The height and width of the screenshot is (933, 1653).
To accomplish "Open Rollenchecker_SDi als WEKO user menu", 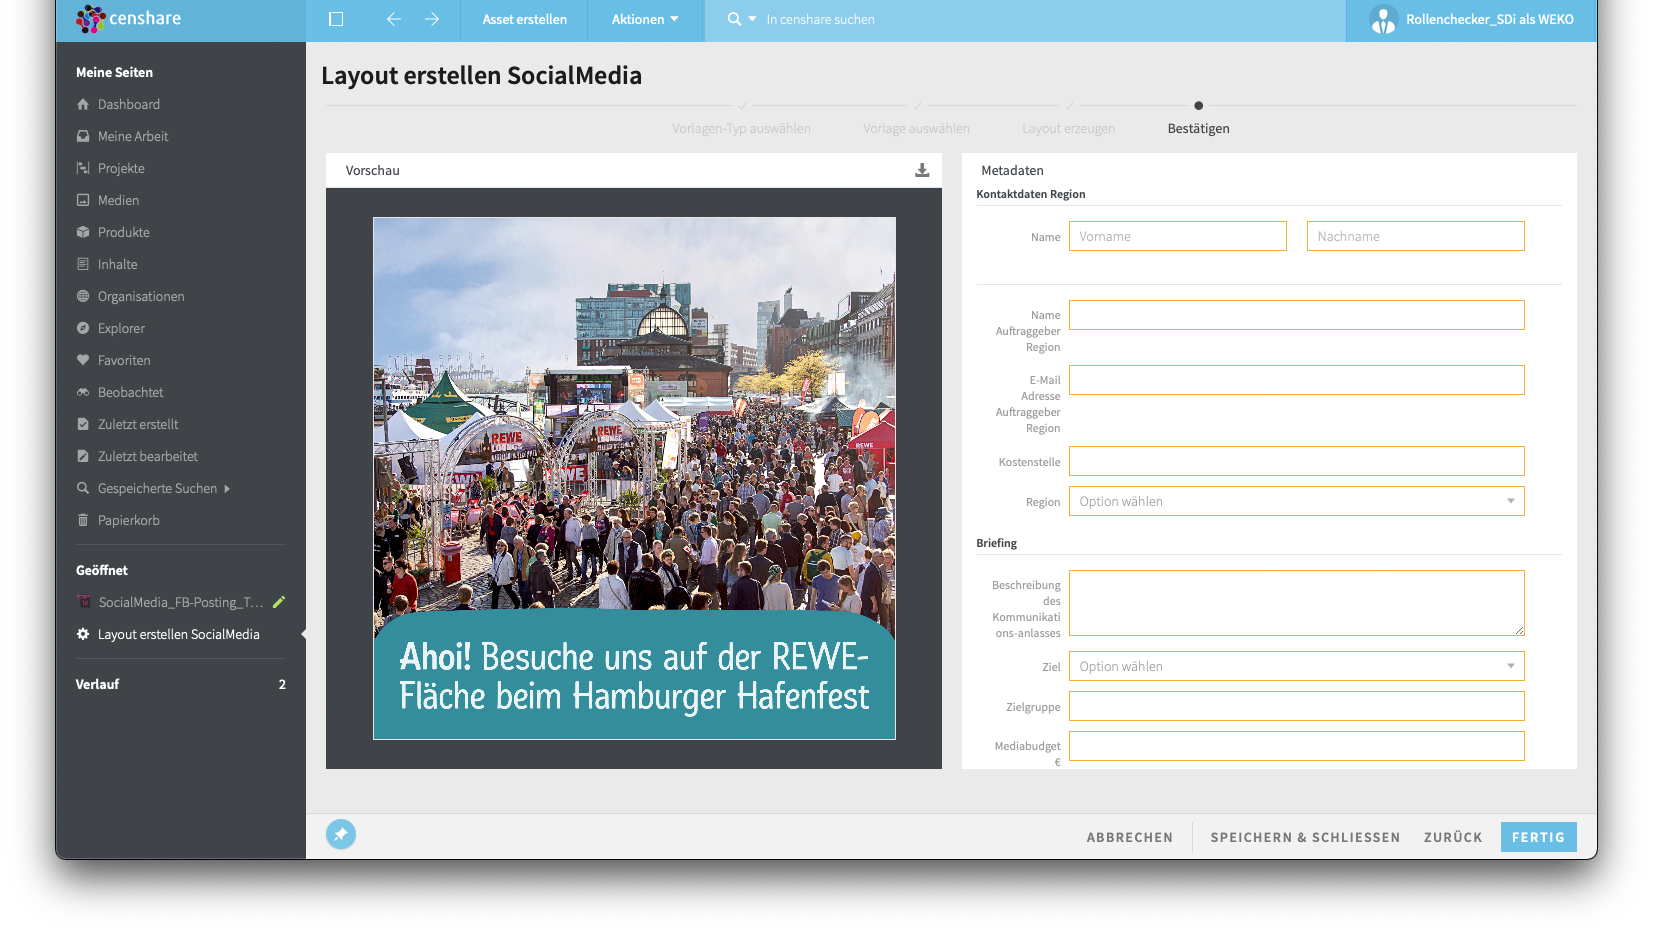I will tap(1471, 19).
